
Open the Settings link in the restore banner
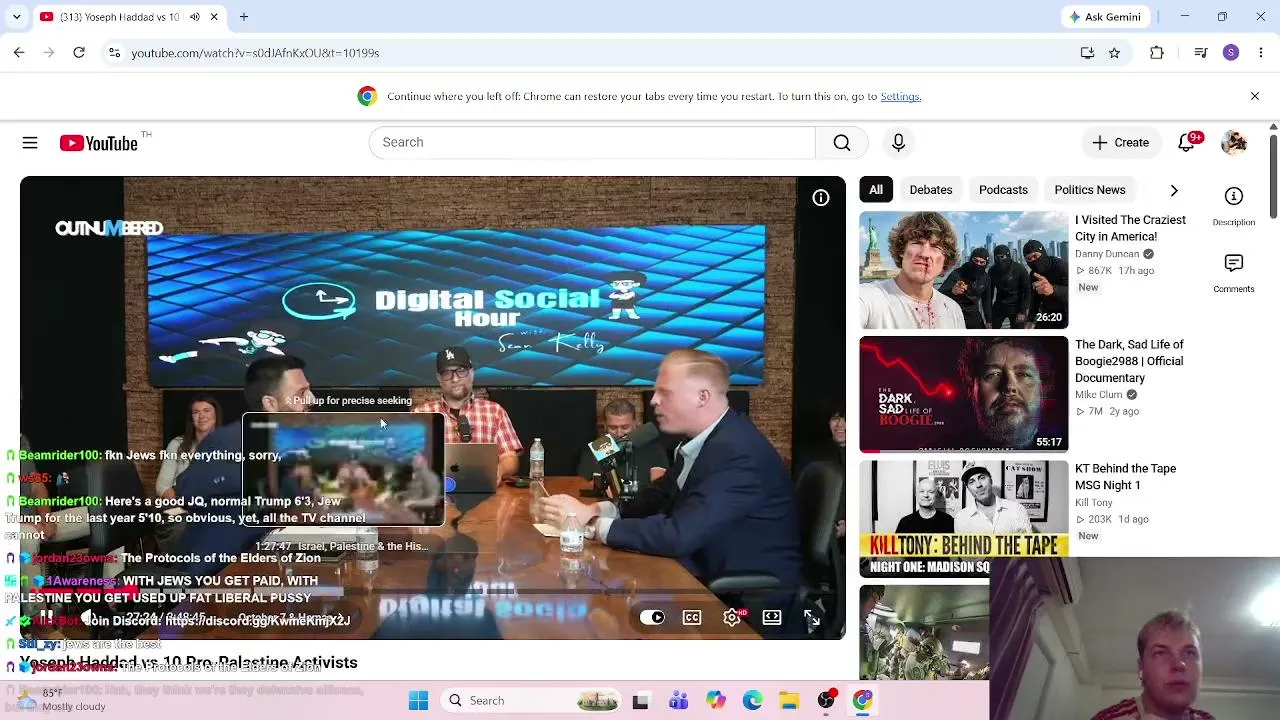tap(901, 96)
